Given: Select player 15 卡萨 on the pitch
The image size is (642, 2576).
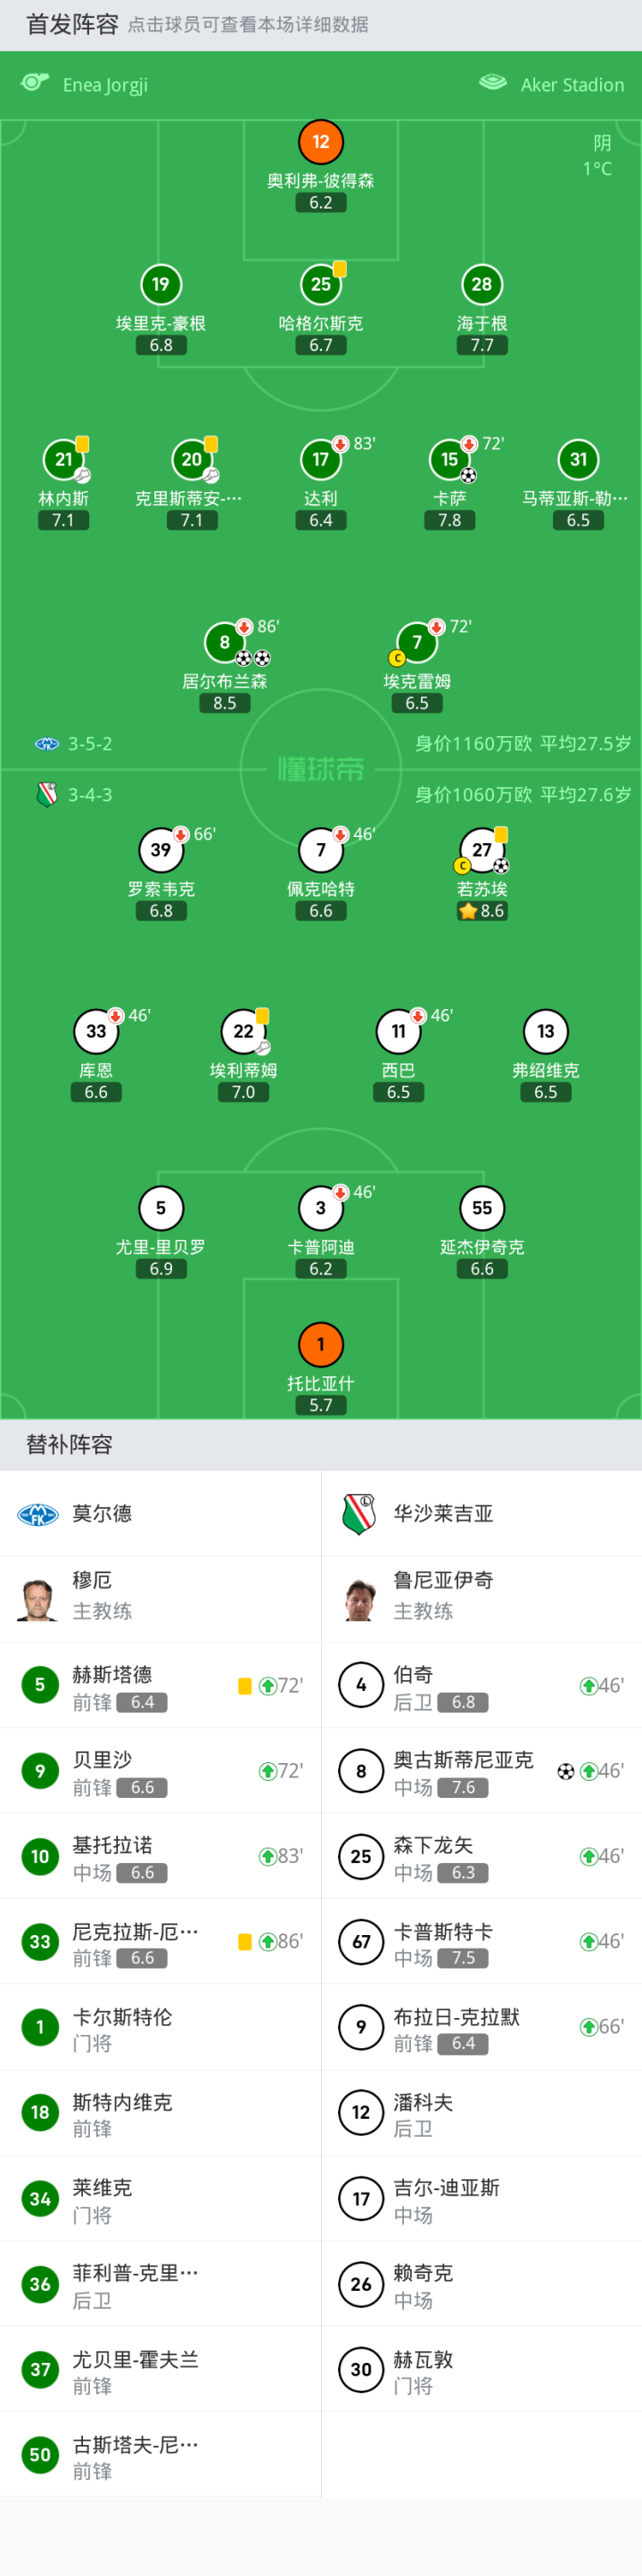Looking at the screenshot, I should pyautogui.click(x=449, y=460).
